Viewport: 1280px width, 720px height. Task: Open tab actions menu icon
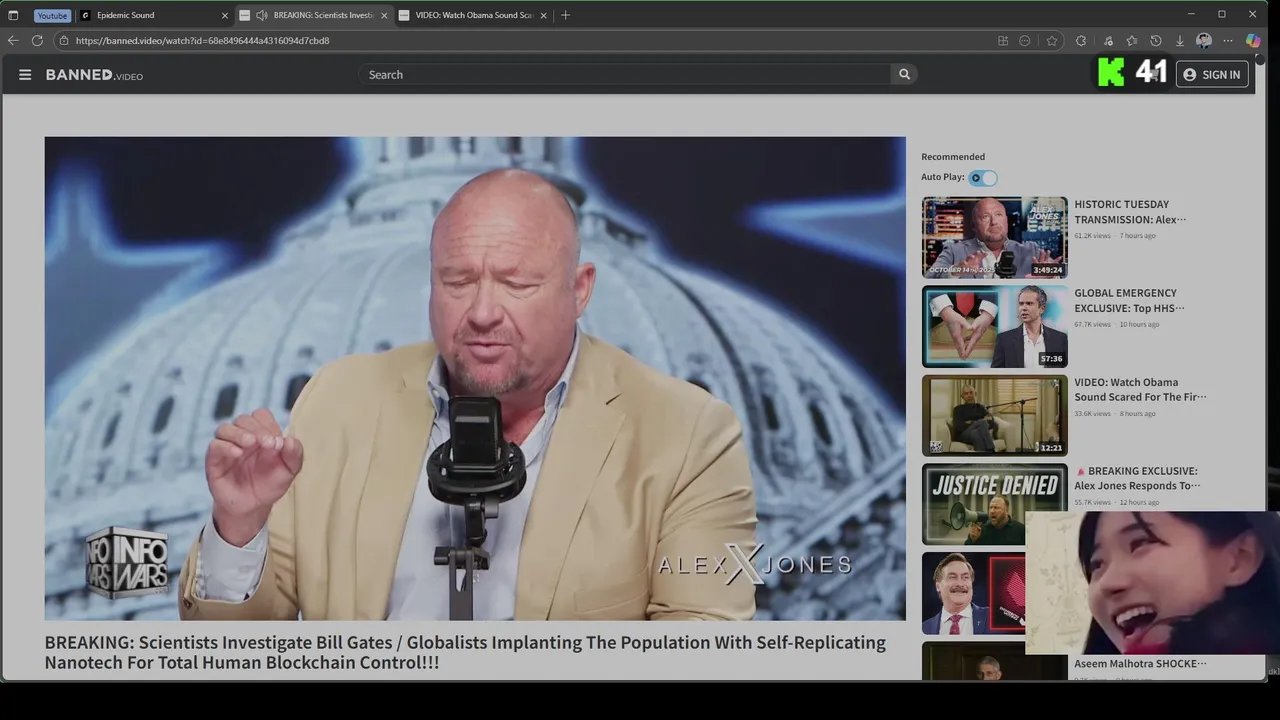click(13, 15)
